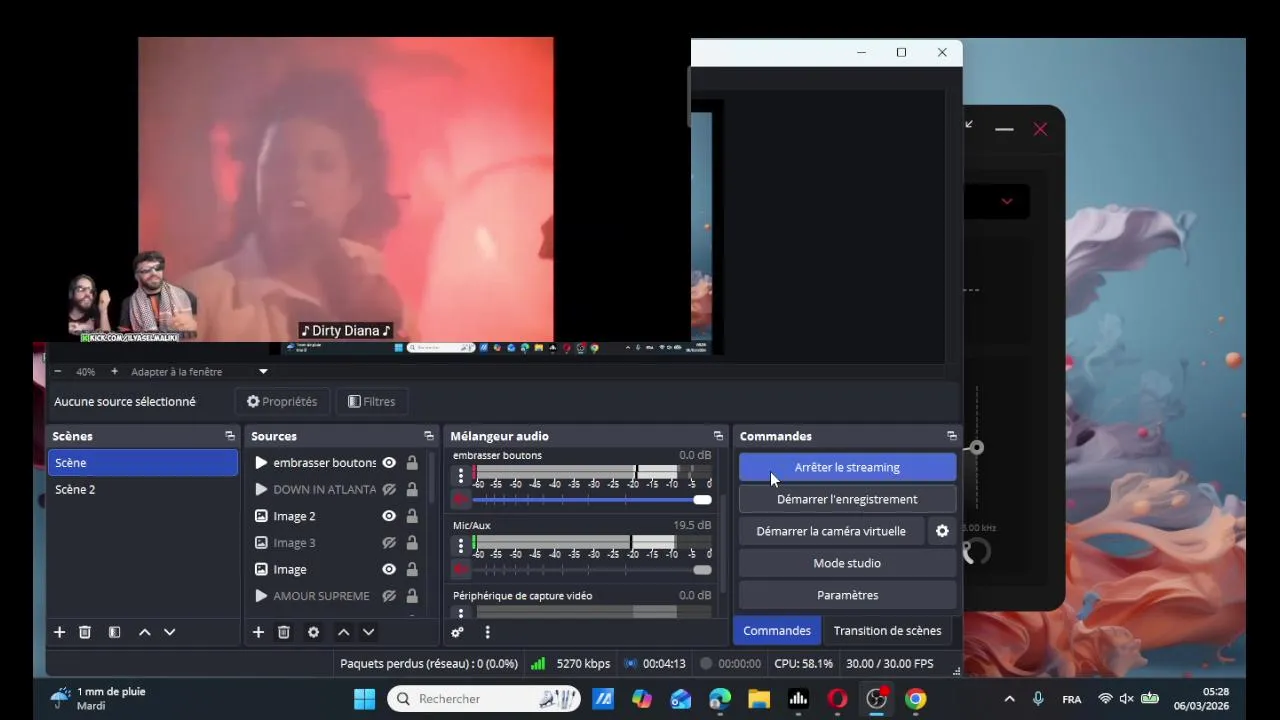Show hidden system tray icons chevron
The height and width of the screenshot is (720, 1280).
point(1009,699)
